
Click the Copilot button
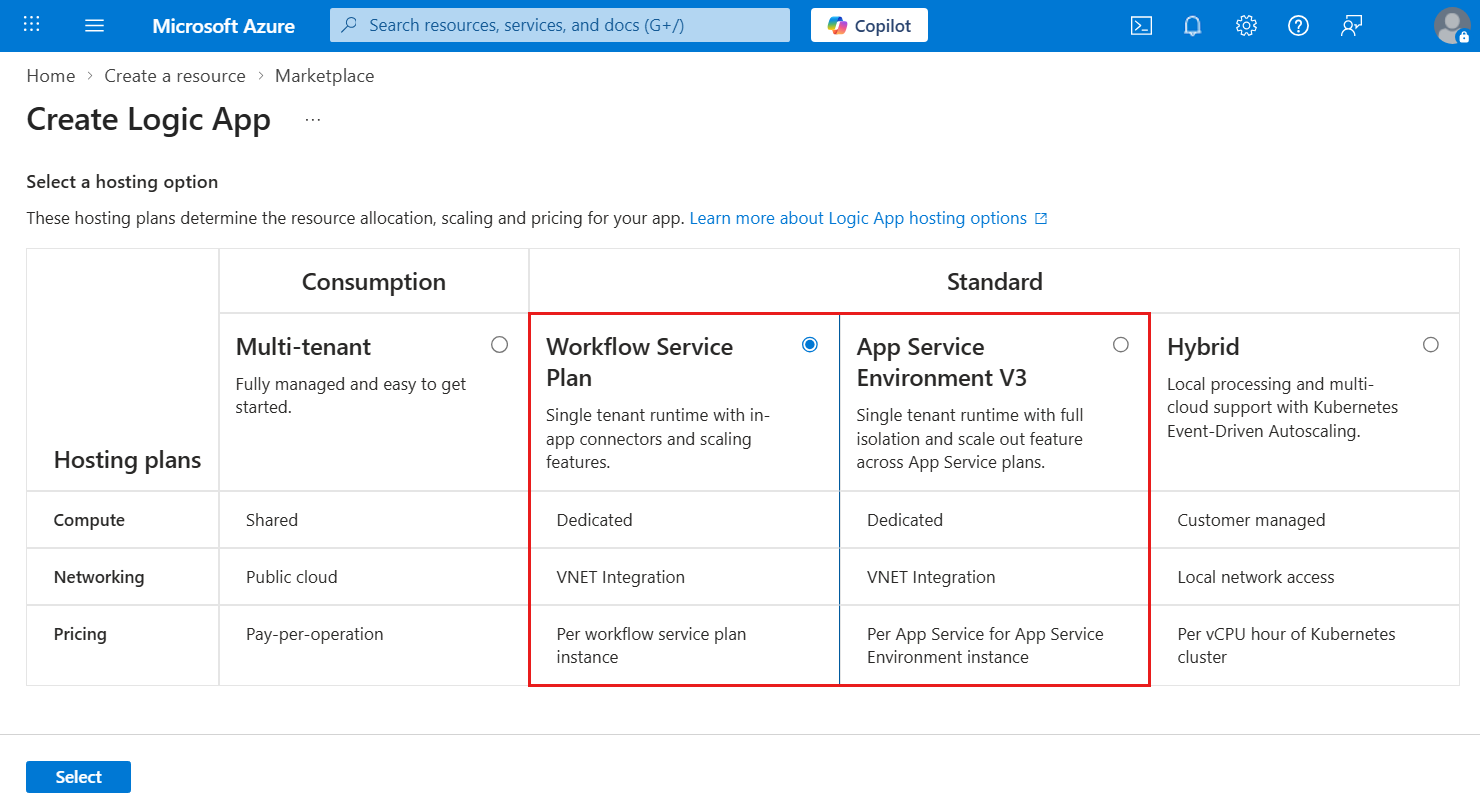tap(869, 25)
